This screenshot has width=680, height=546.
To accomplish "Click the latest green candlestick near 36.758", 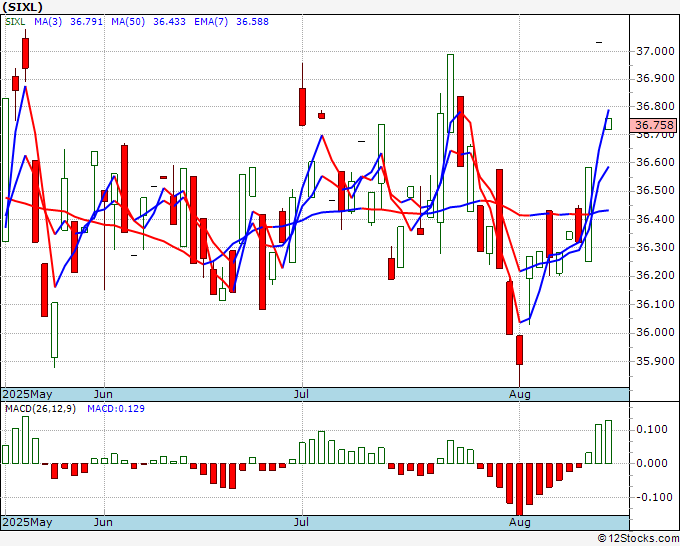I will [x=608, y=124].
